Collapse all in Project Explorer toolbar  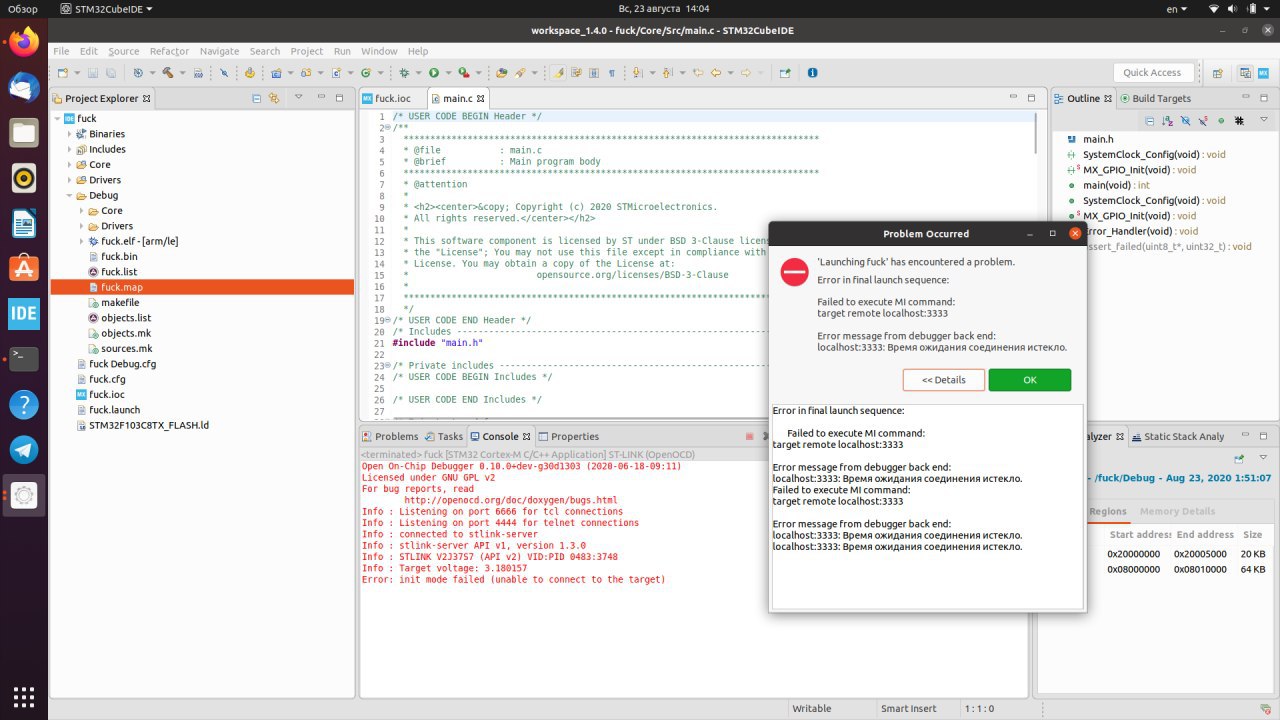(x=257, y=98)
